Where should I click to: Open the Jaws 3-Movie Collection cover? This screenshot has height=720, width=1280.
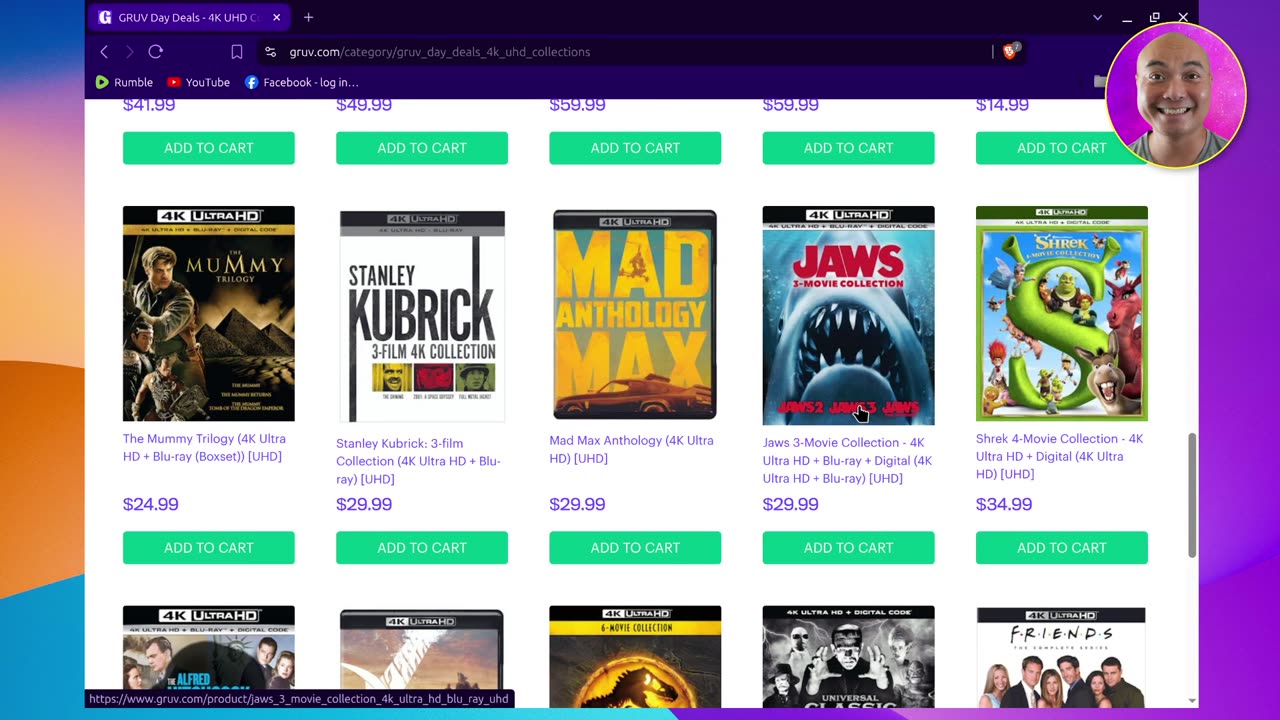[848, 315]
